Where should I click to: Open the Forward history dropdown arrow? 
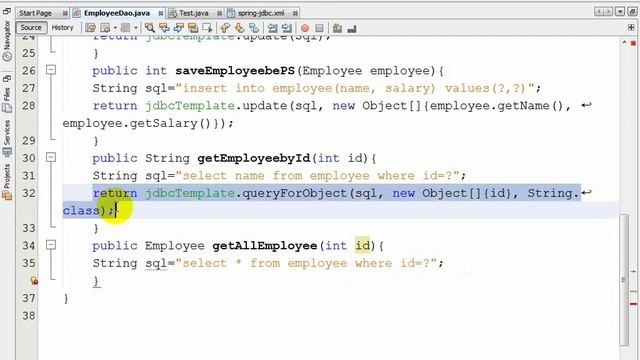tap(136, 28)
